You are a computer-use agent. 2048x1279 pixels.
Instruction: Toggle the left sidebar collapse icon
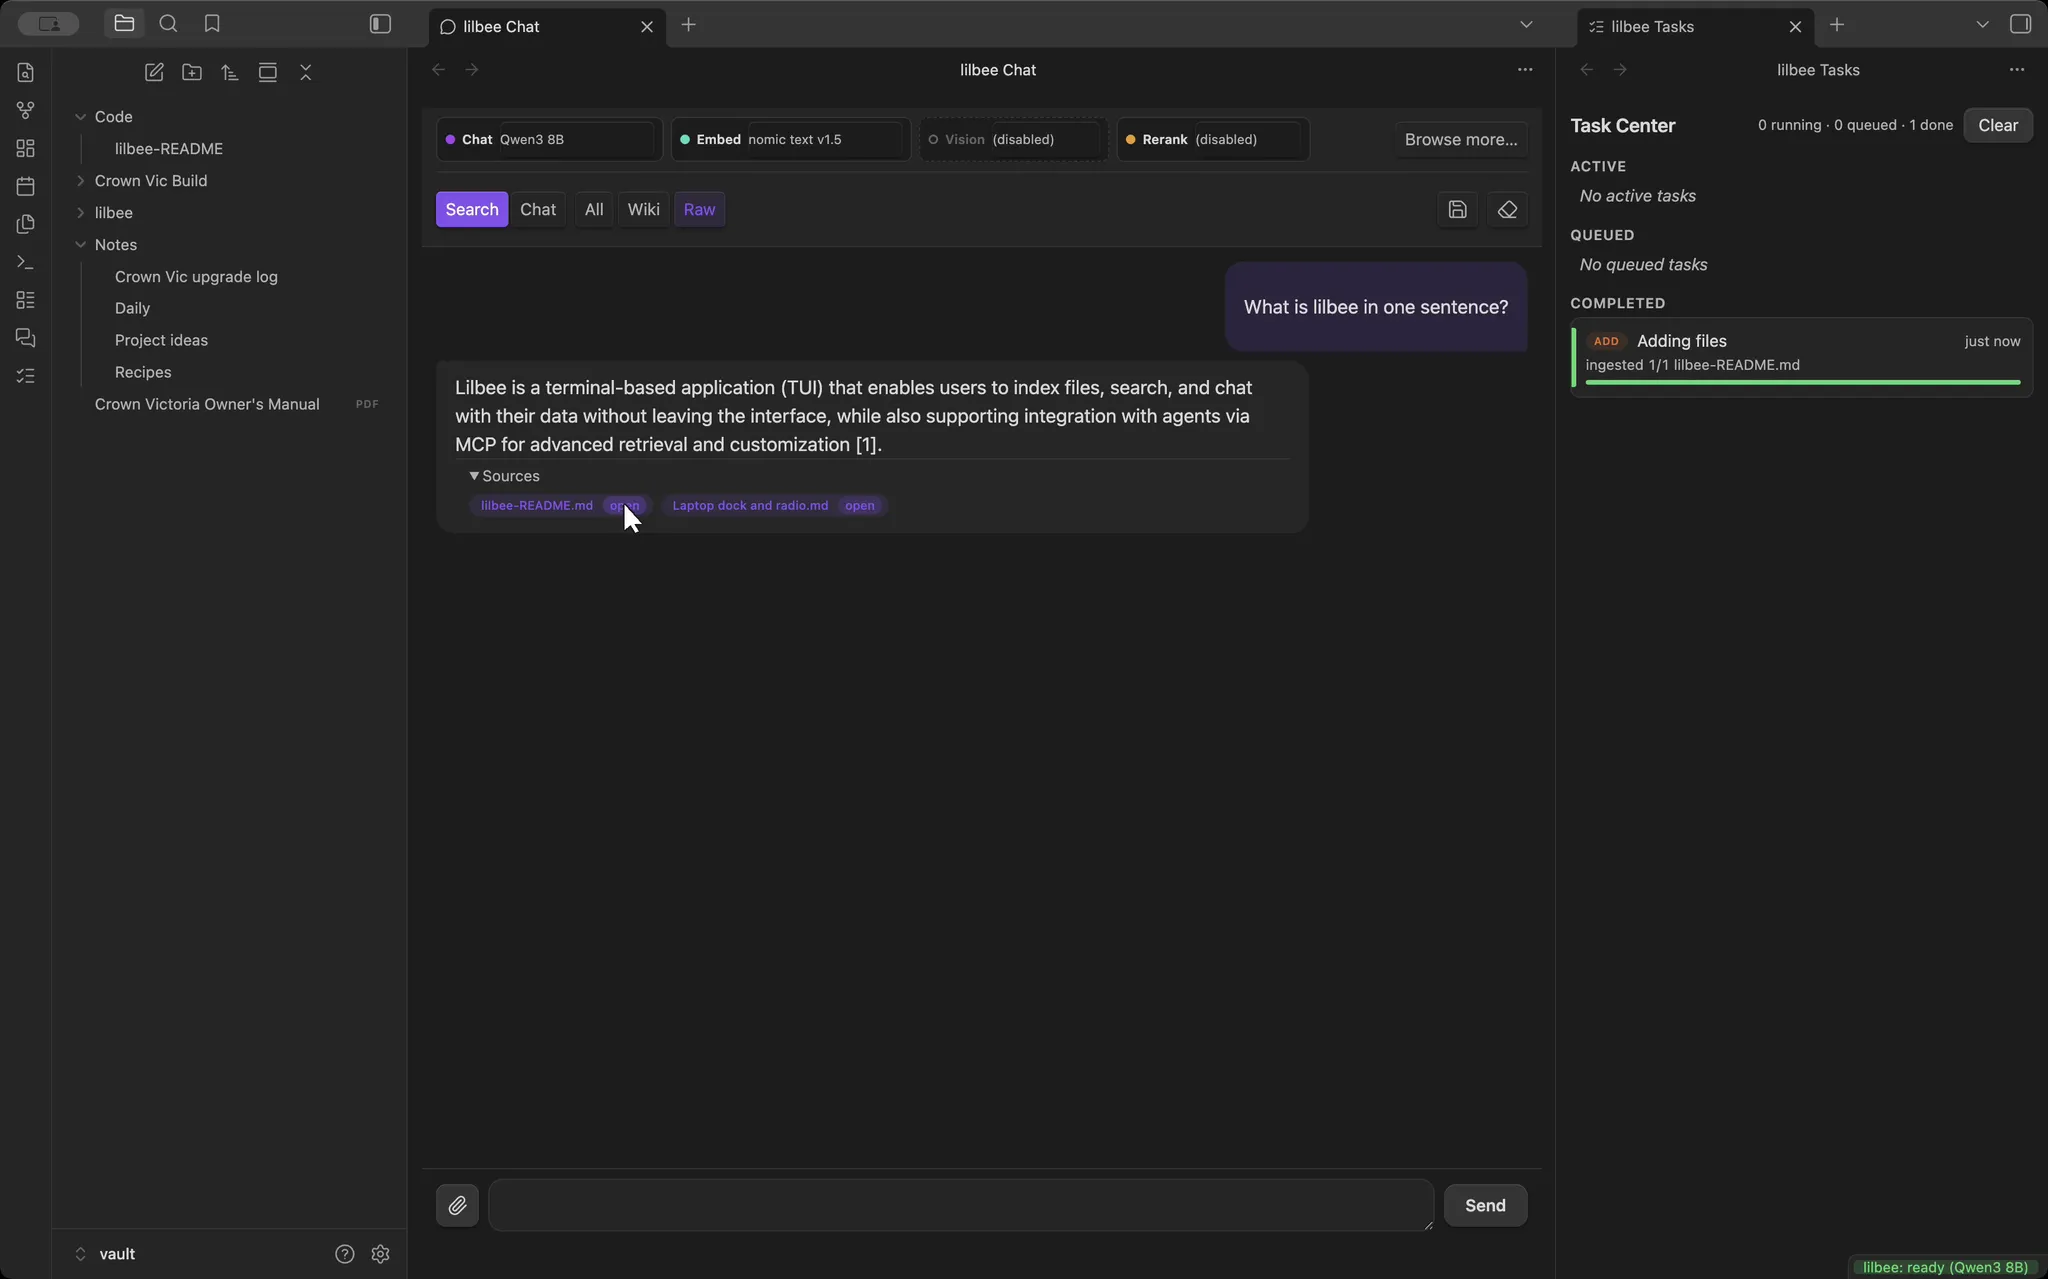380,24
